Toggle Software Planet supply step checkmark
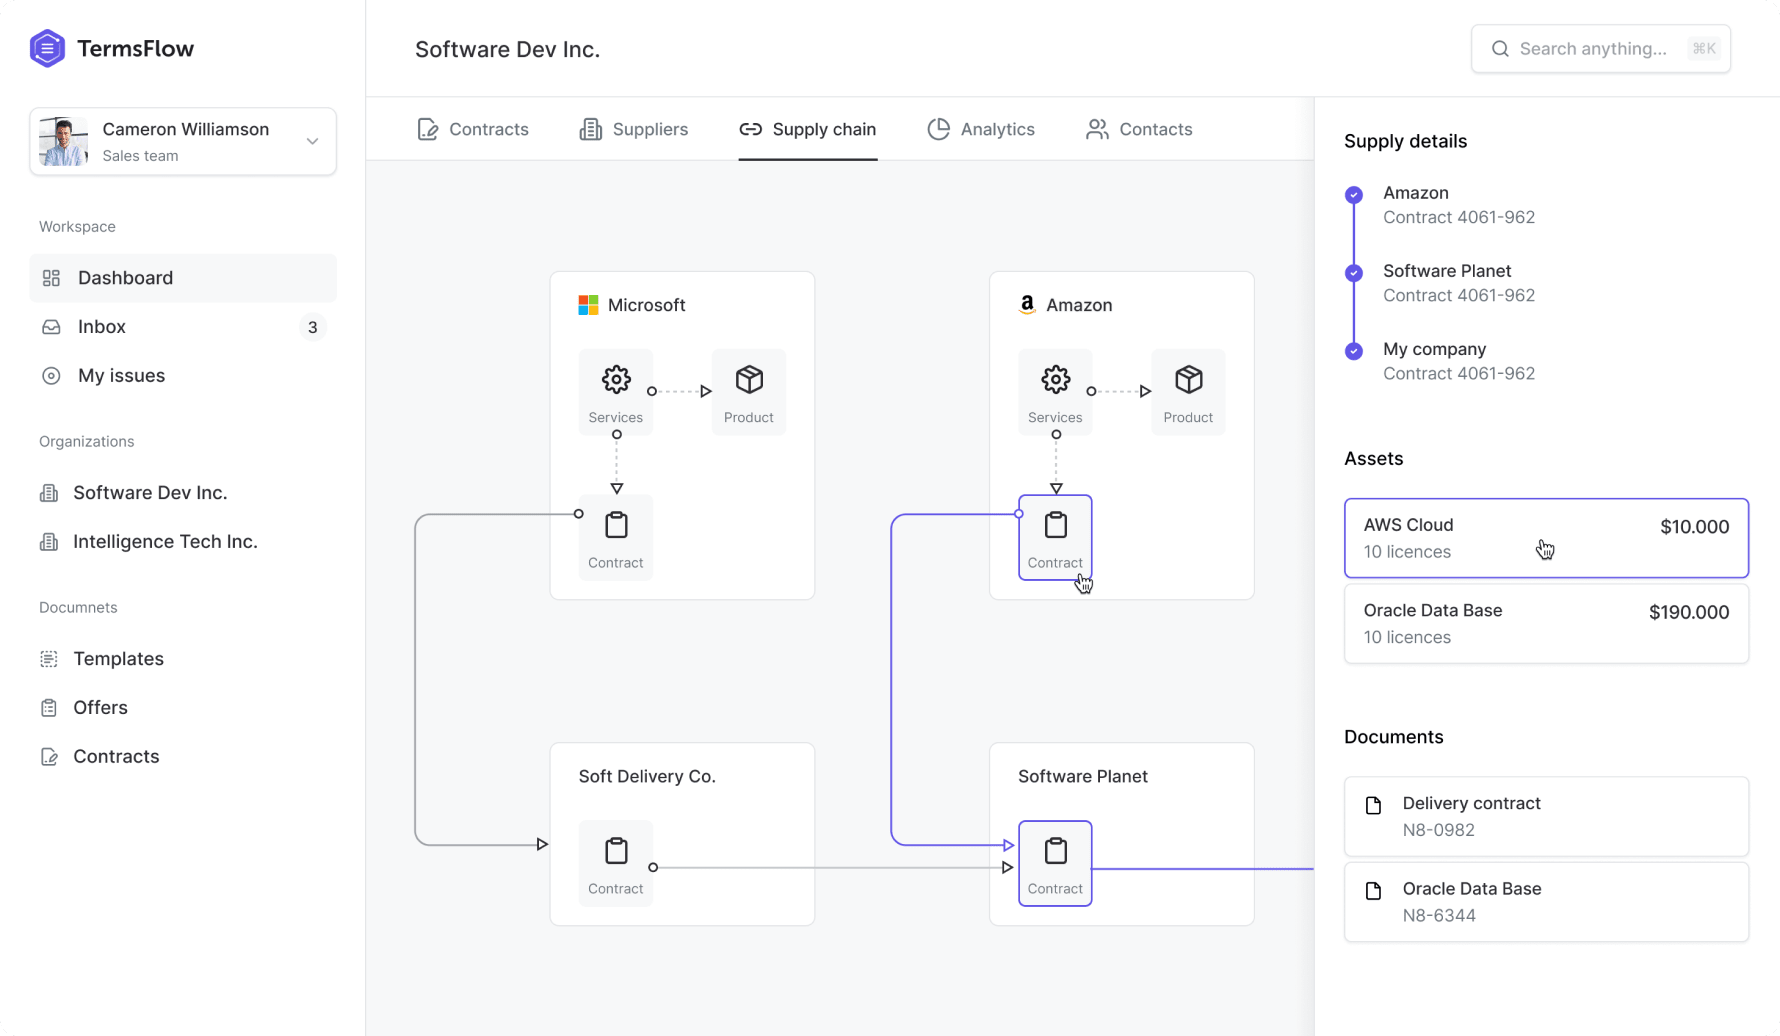Viewport: 1780px width, 1036px height. click(1354, 273)
